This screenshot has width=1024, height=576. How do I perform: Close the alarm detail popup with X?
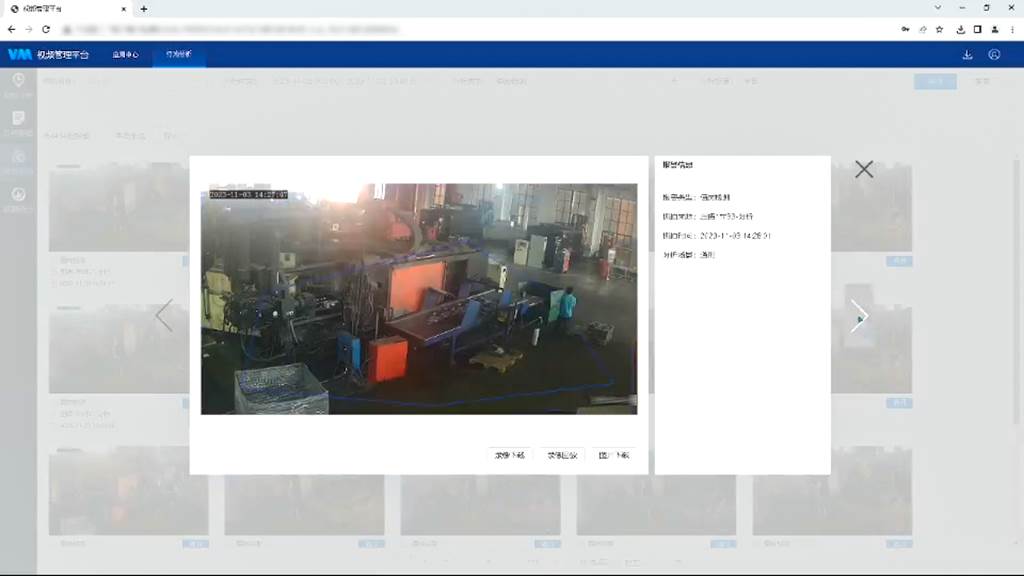coord(864,169)
